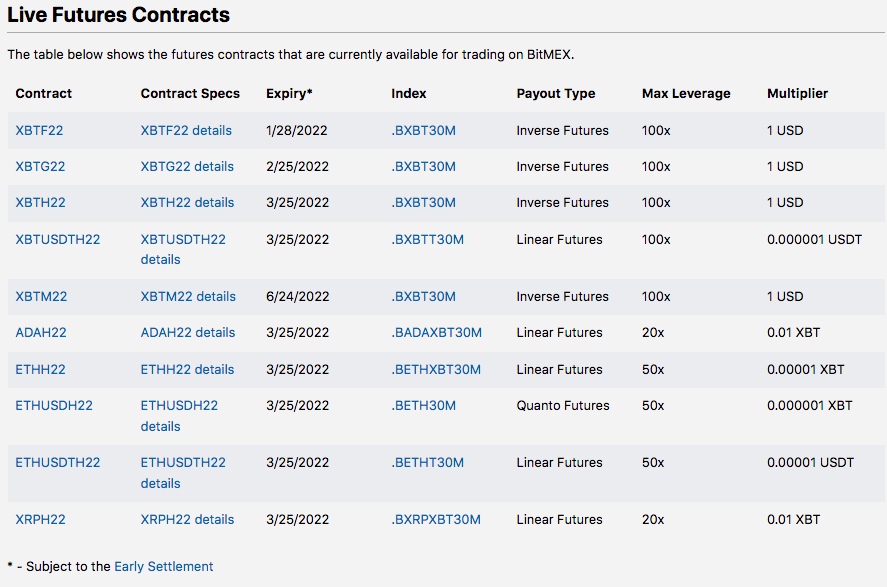Screen dimensions: 887x587
Task: Open XBTUSDTH22 details link
Action: [183, 249]
